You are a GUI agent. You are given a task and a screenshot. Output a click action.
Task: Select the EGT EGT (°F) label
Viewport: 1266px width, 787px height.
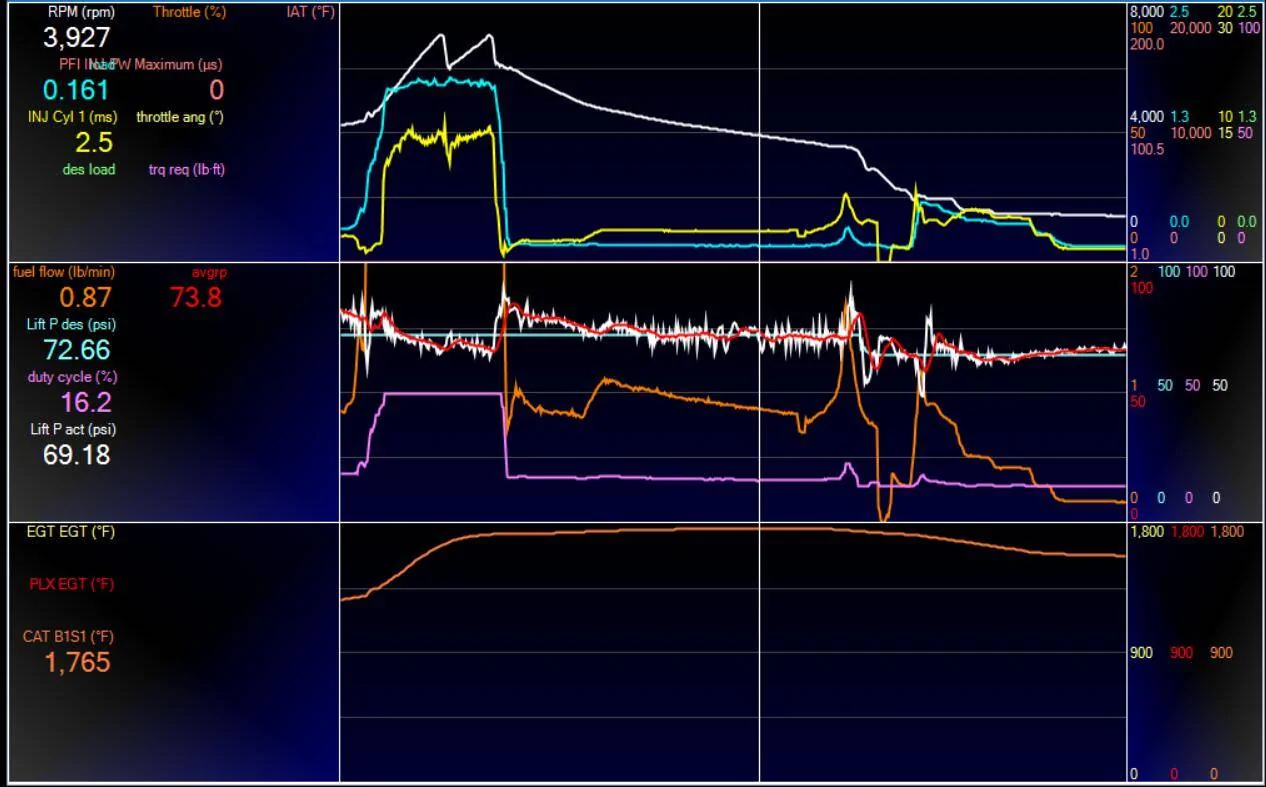(70, 532)
